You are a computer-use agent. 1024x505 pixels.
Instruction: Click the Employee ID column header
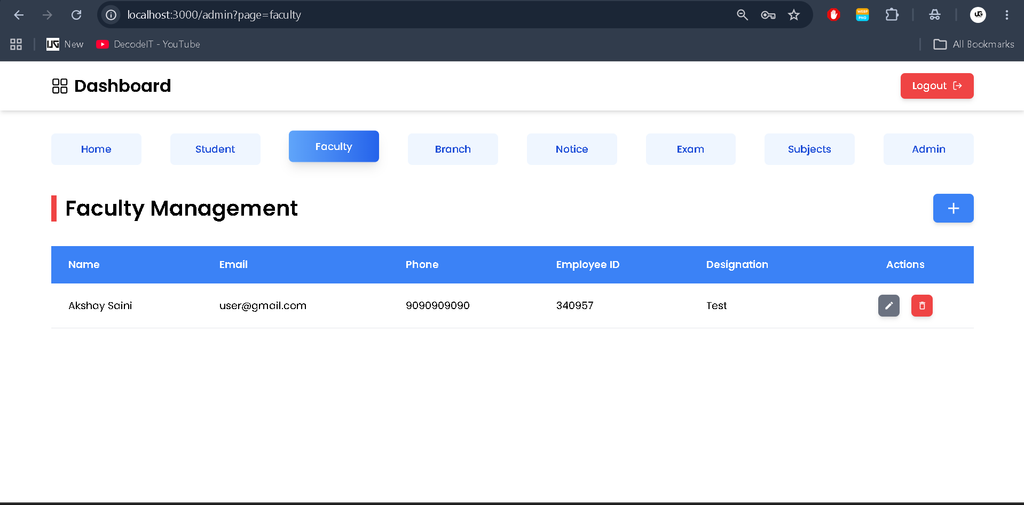tap(588, 265)
